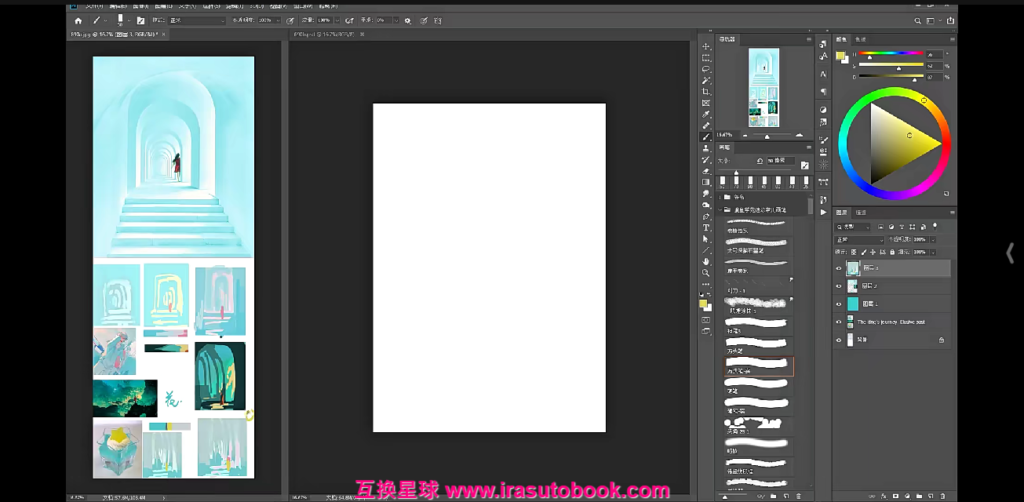The image size is (1024, 502).
Task: Click layer style fx icon
Action: coord(884,496)
